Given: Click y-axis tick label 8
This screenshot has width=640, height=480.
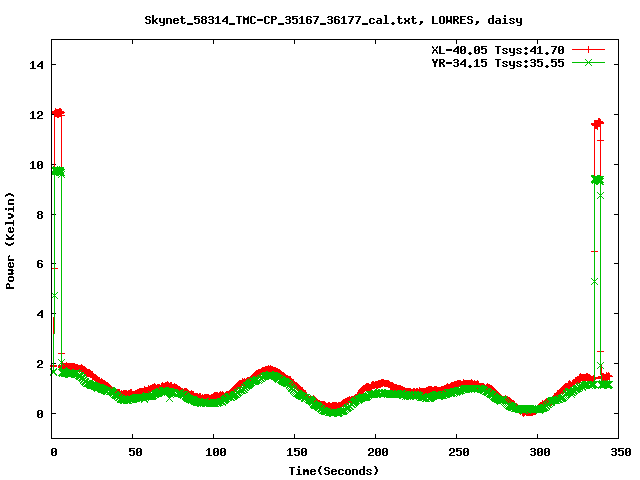Looking at the screenshot, I should click(x=40, y=215).
